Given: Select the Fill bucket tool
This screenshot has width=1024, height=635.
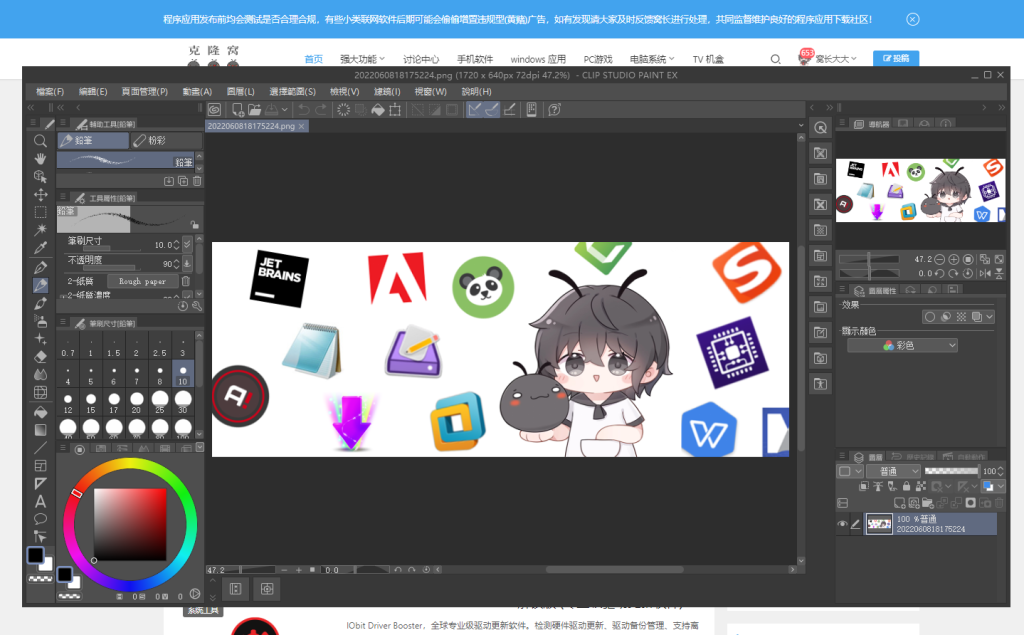Looking at the screenshot, I should pos(40,412).
